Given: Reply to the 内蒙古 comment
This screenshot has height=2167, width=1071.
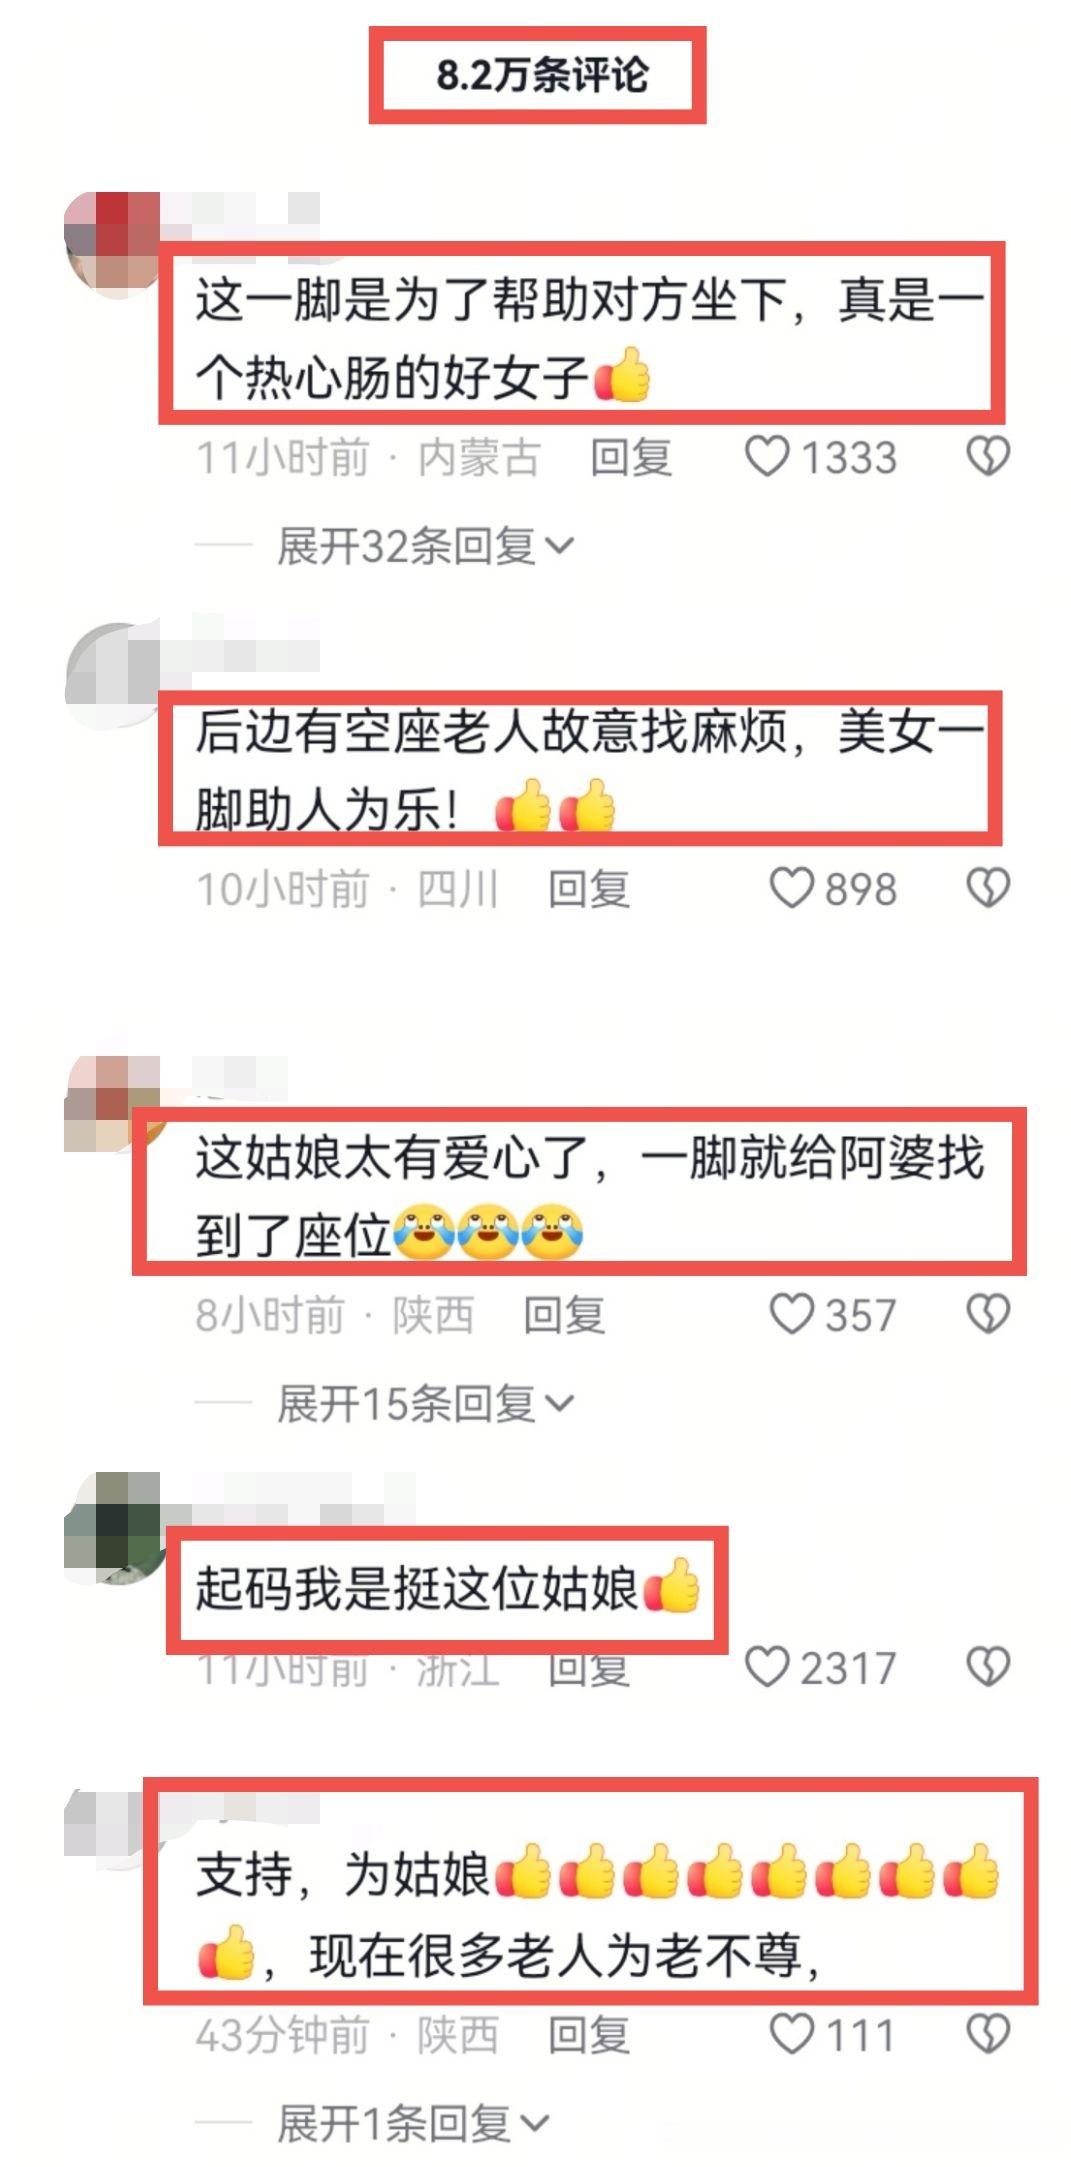Looking at the screenshot, I should tap(630, 458).
